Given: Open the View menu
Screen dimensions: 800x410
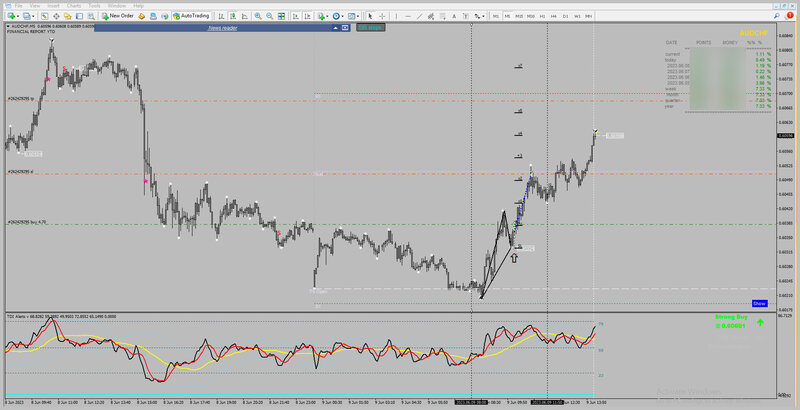Looking at the screenshot, I should pos(35,6).
